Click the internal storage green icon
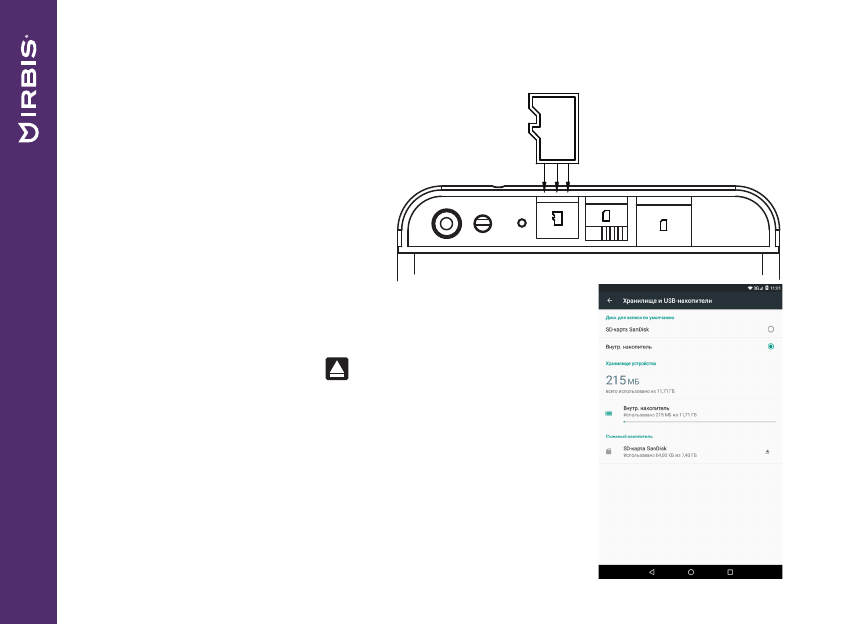The width and height of the screenshot is (850, 624). point(608,412)
